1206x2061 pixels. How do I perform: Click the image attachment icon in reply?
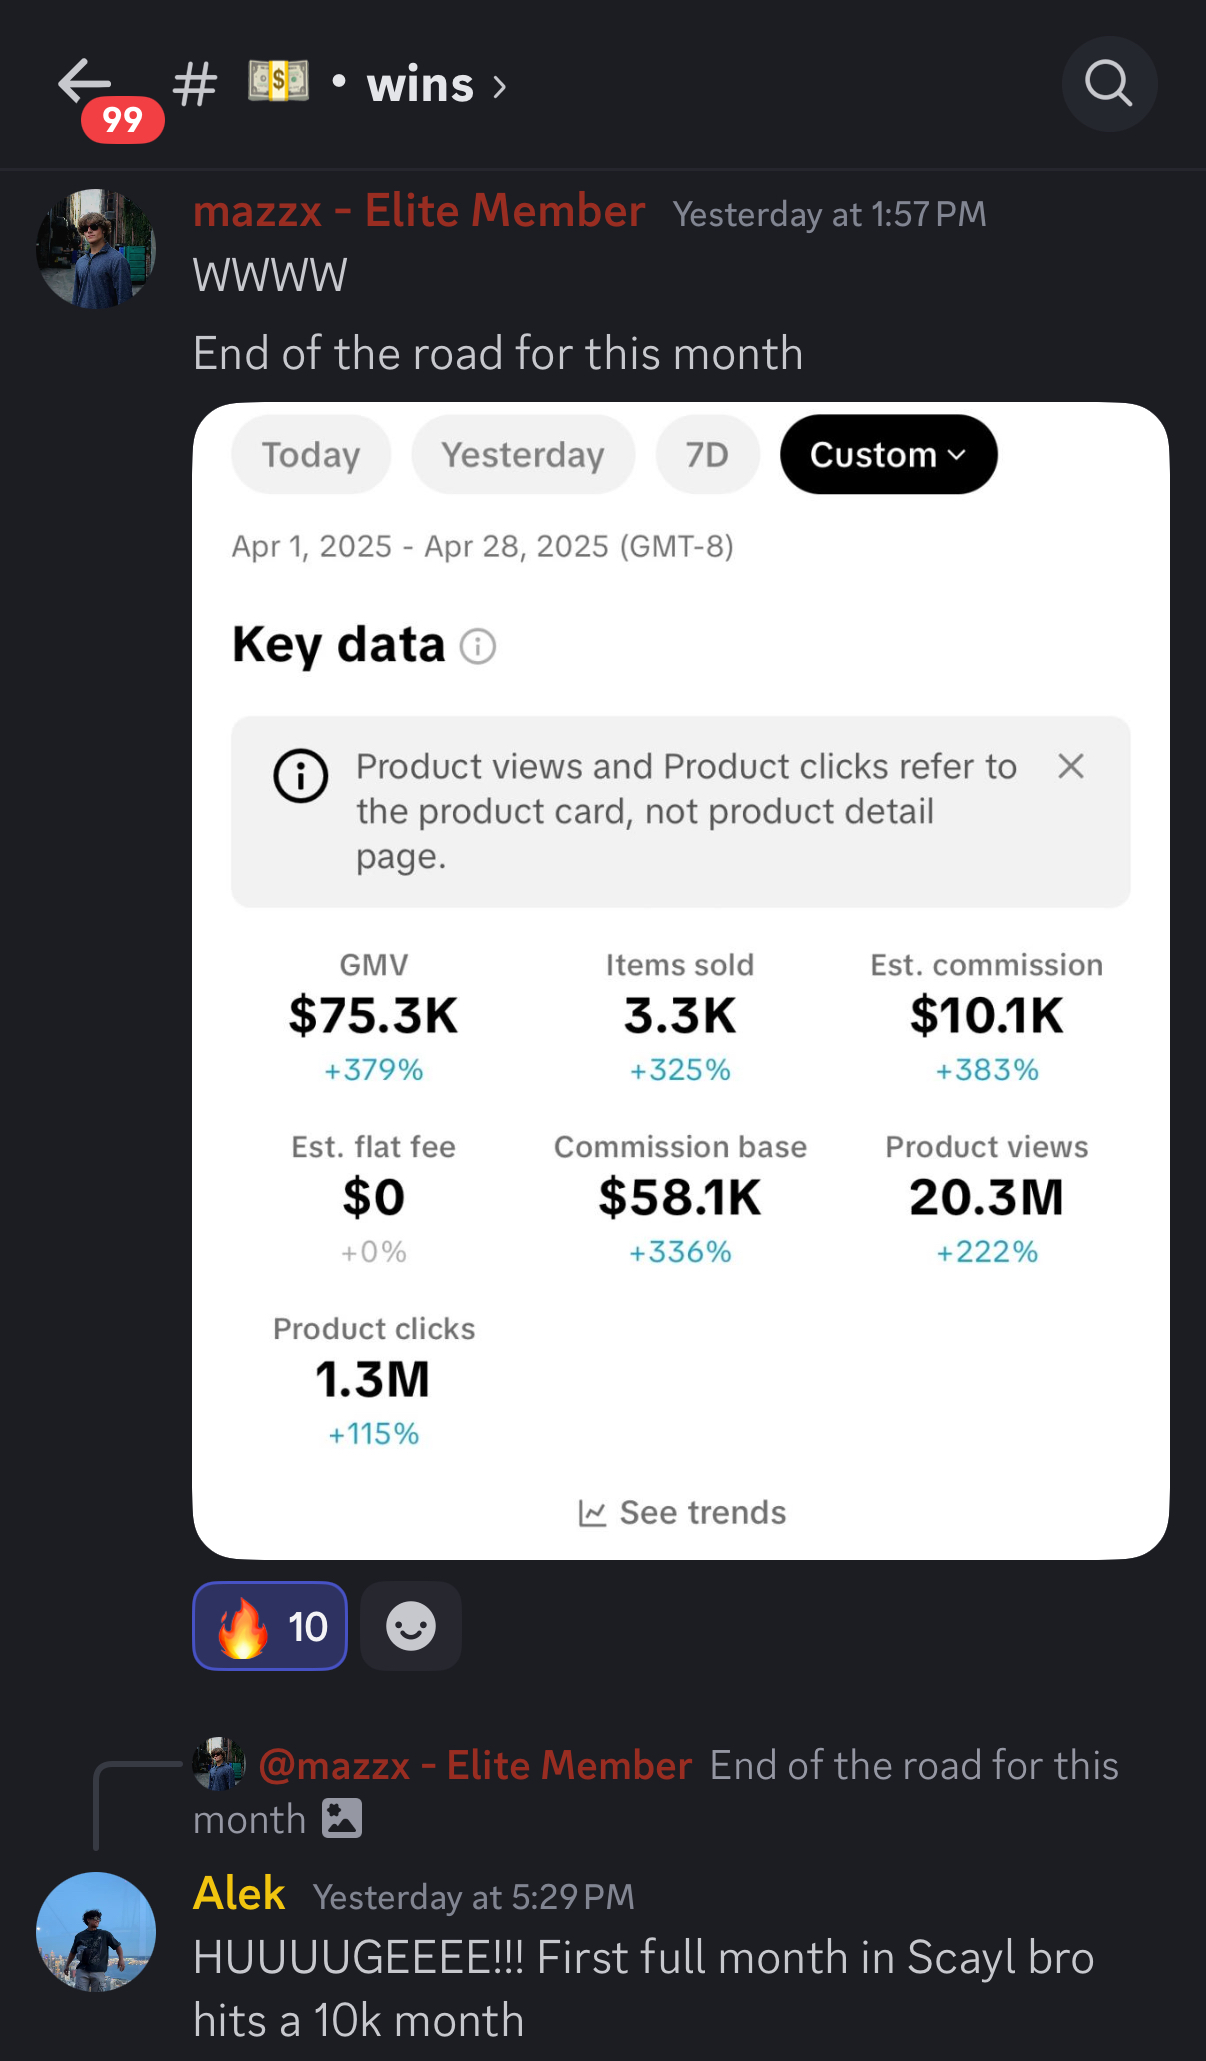pos(342,1819)
